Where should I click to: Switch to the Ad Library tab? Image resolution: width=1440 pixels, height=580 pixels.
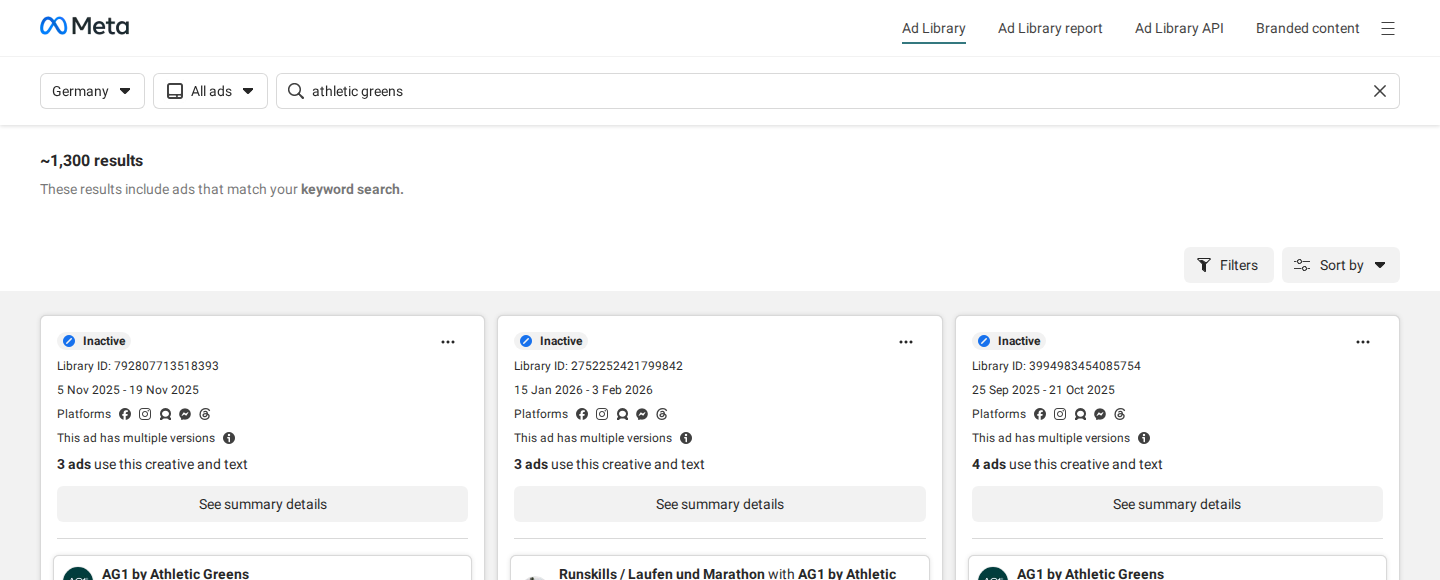pyautogui.click(x=934, y=28)
